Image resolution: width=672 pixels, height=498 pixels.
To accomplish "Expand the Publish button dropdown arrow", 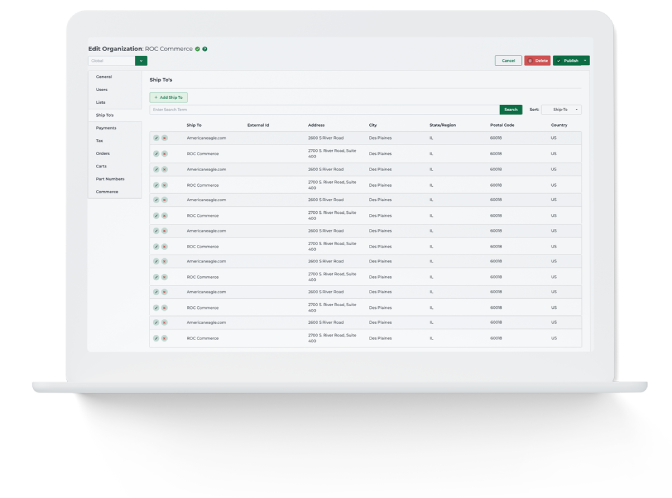I will (x=585, y=61).
